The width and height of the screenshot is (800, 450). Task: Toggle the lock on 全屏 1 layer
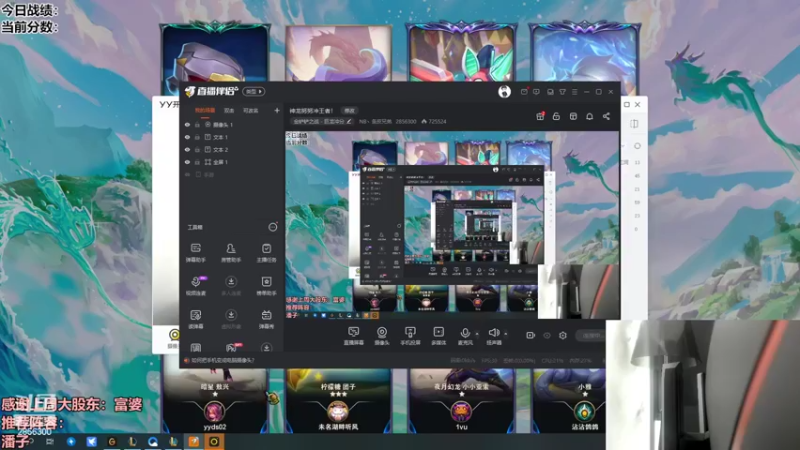(197, 162)
